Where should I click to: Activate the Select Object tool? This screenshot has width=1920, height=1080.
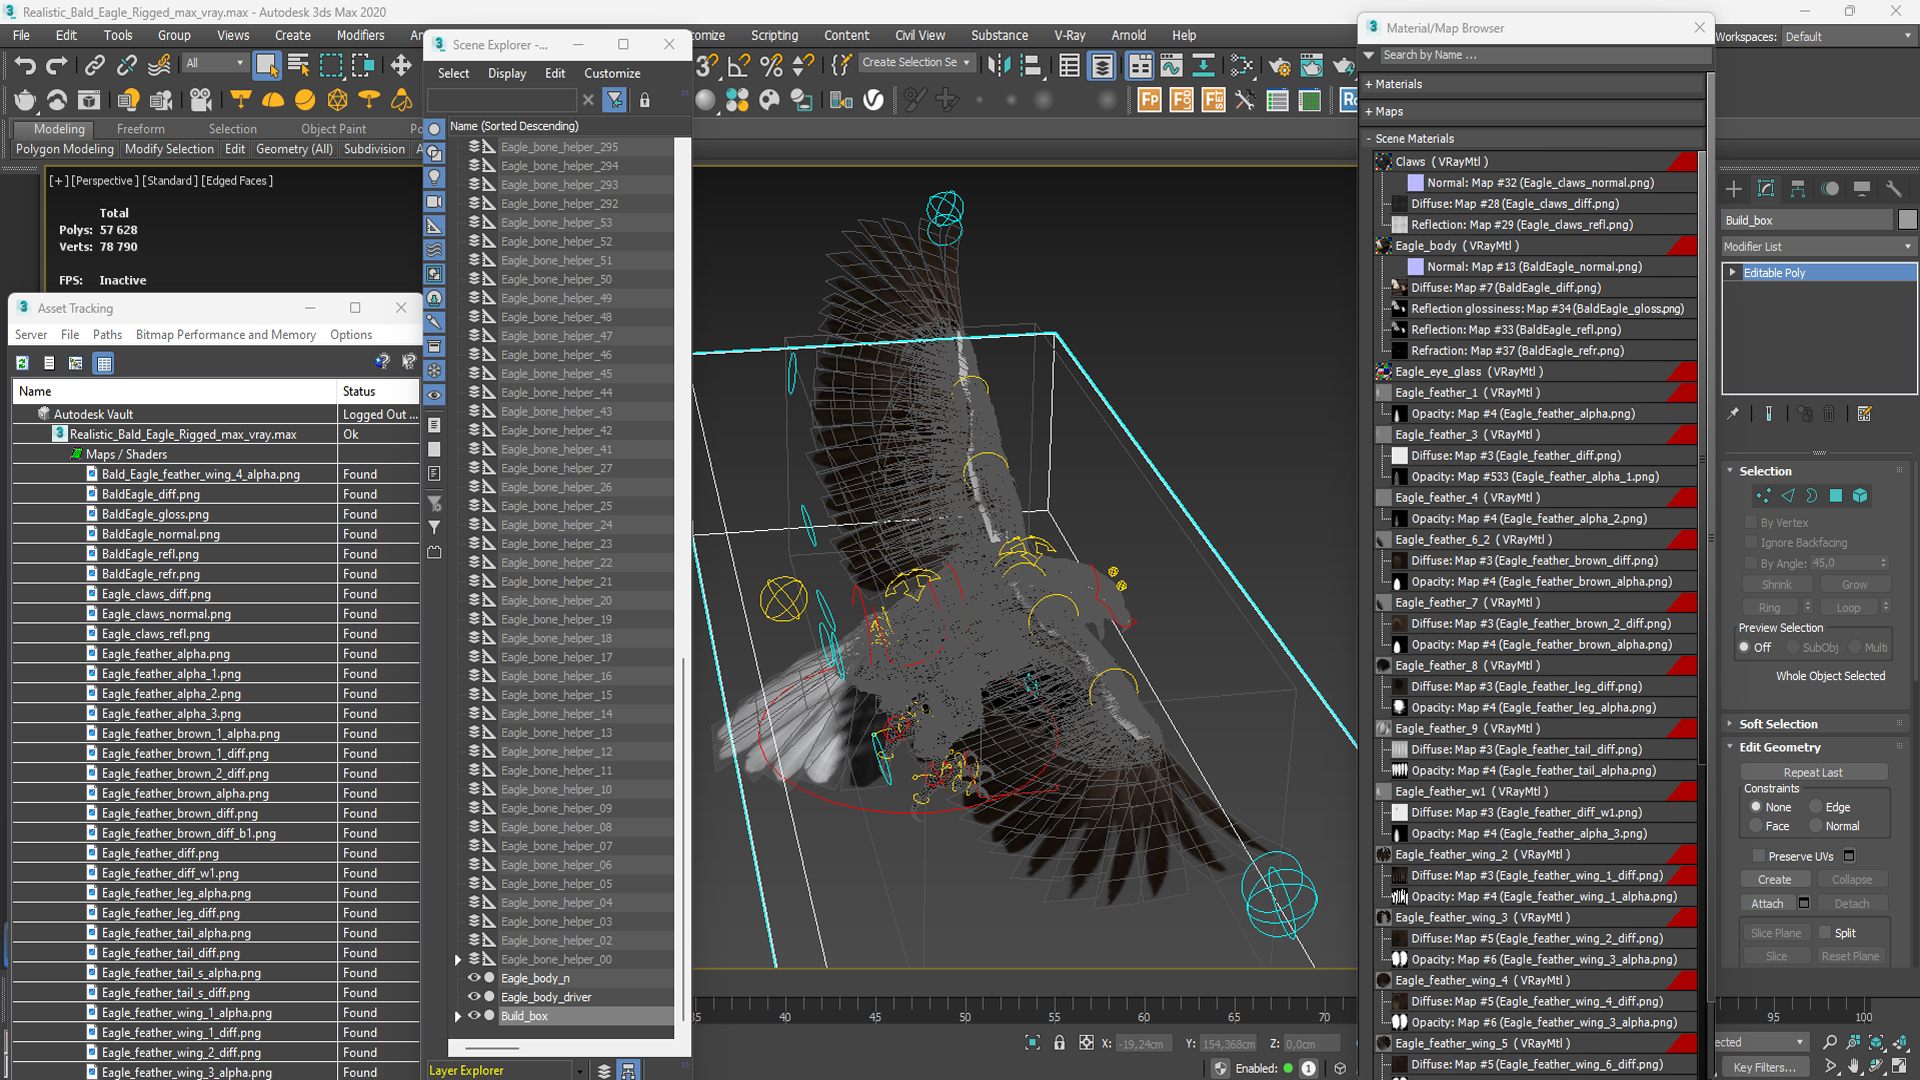(266, 66)
